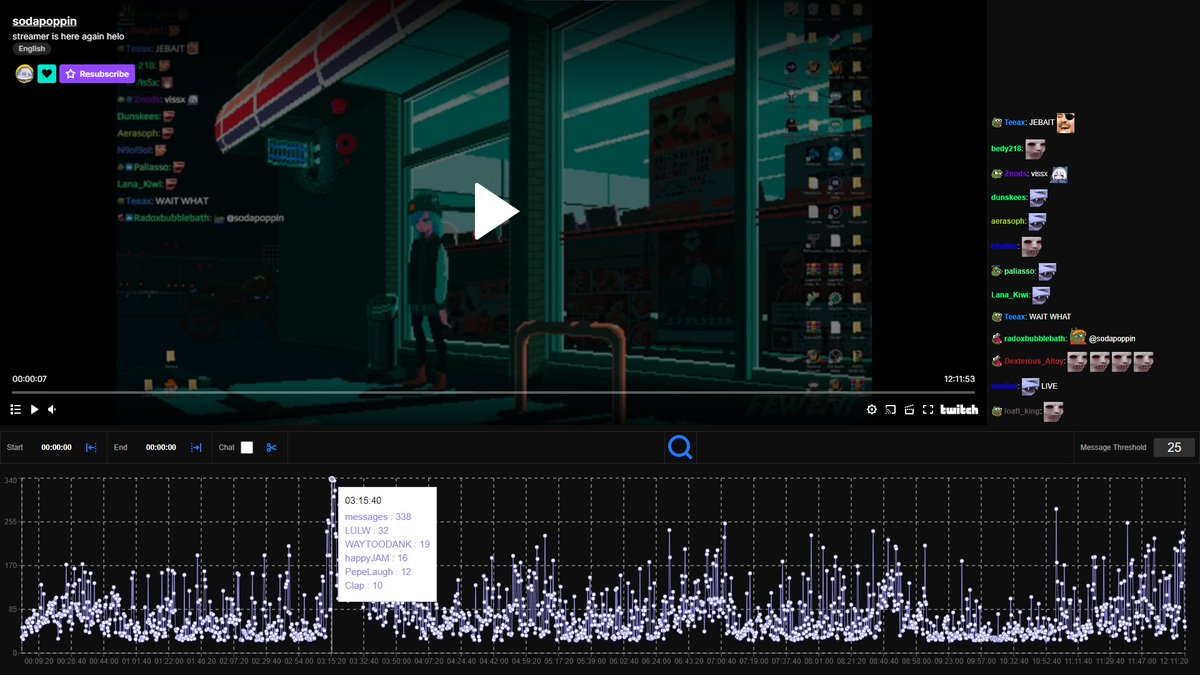Click chat username Znods
Image resolution: width=1200 pixels, height=675 pixels.
coord(1016,174)
